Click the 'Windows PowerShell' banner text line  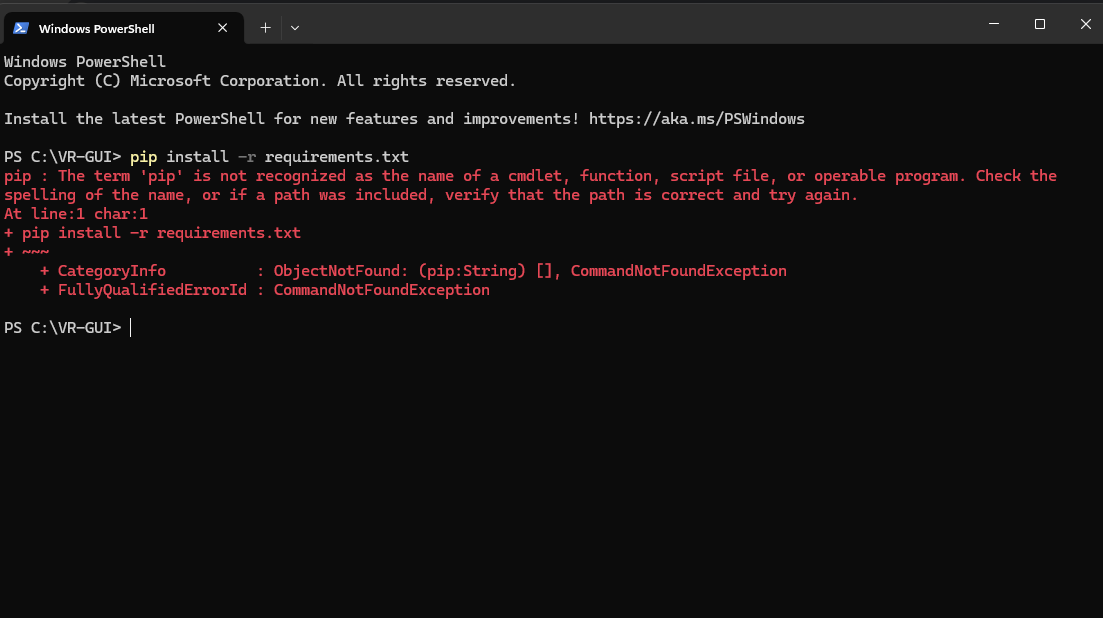[85, 62]
